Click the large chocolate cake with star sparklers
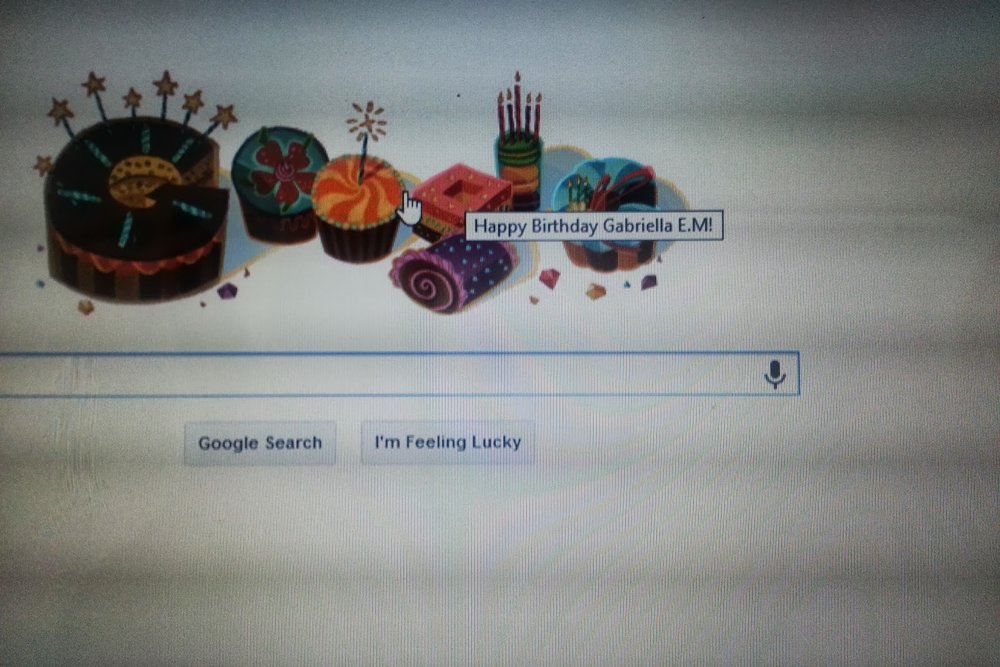1000x667 pixels. 134,204
